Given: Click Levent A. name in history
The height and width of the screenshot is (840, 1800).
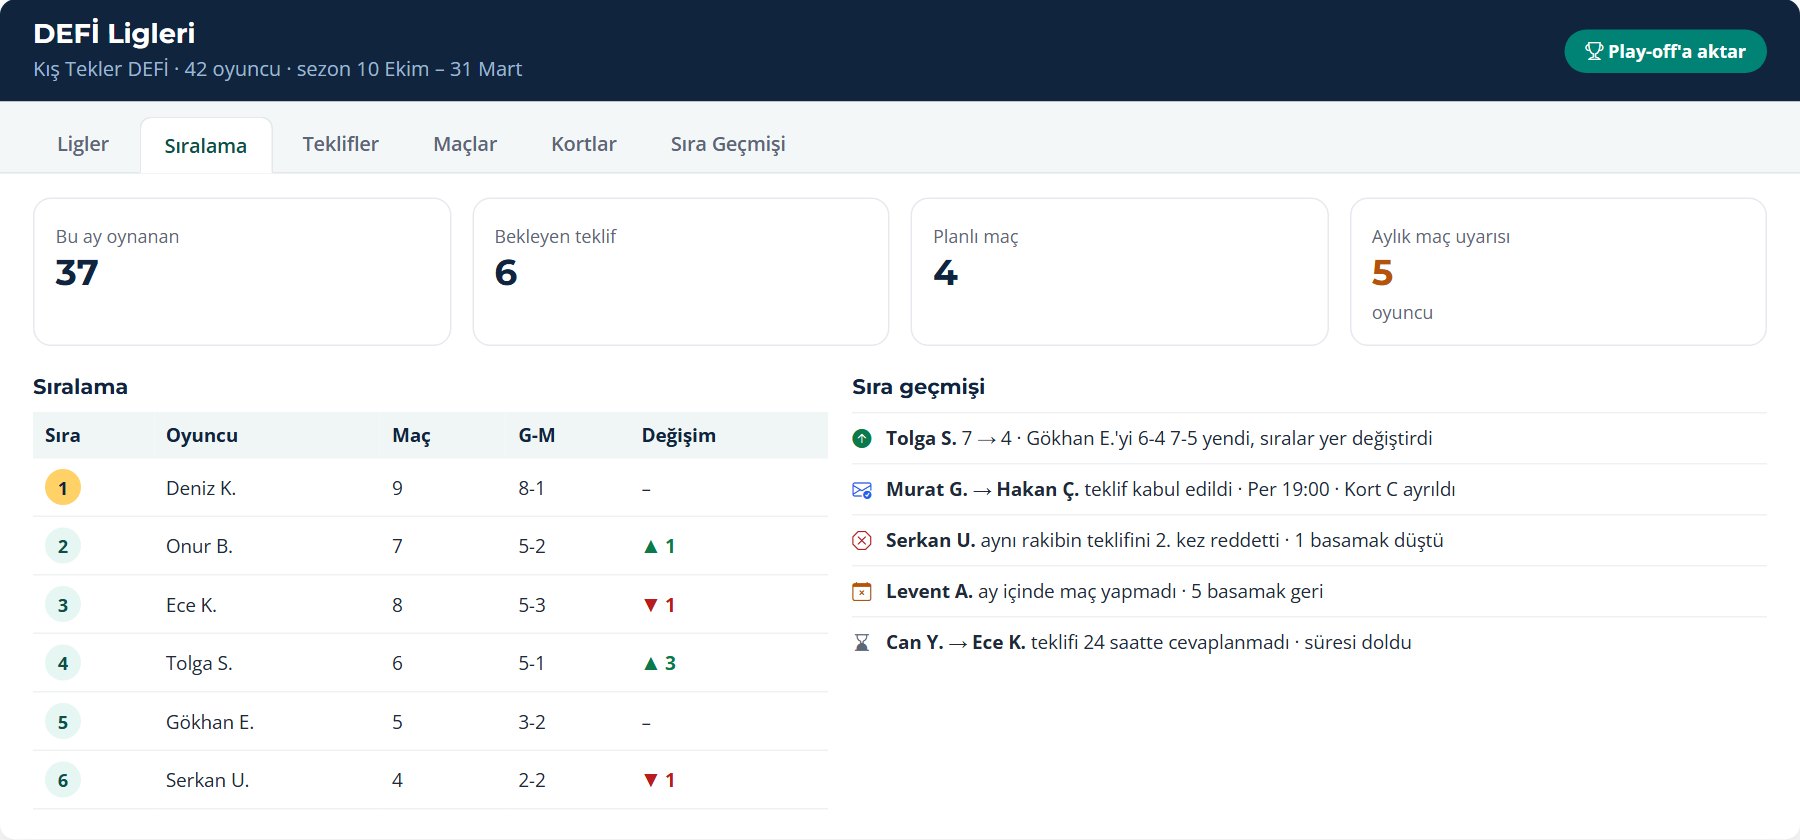Looking at the screenshot, I should point(929,591).
